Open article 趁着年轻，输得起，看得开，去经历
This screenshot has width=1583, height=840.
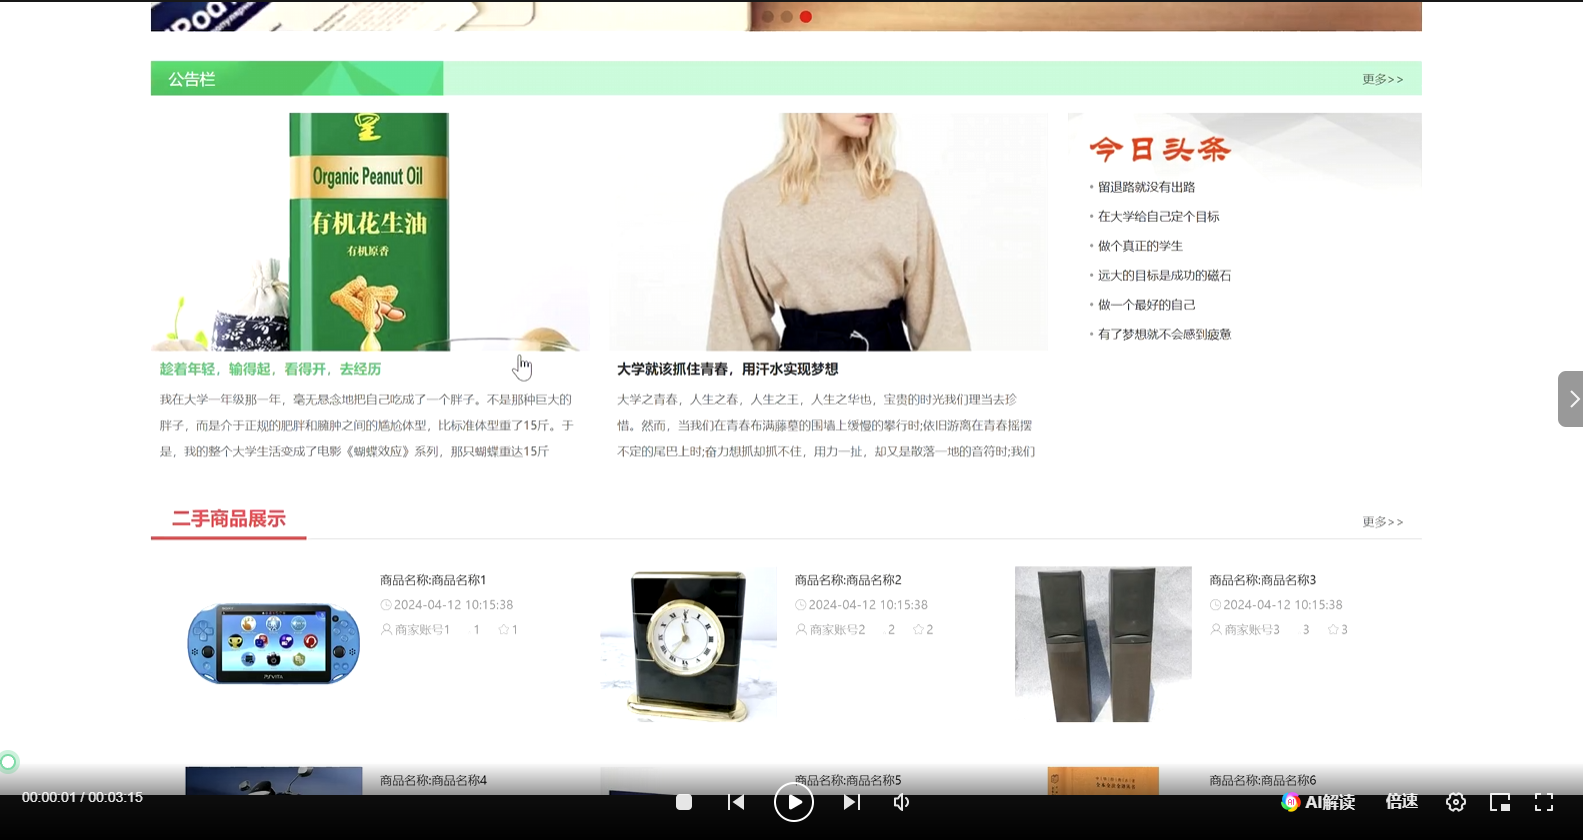[x=271, y=369]
